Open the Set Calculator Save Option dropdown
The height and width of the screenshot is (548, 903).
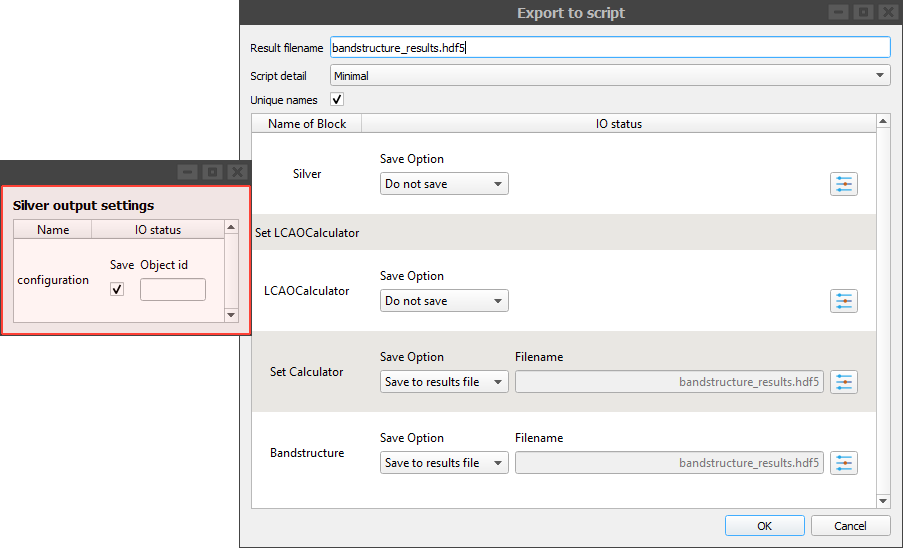(x=444, y=382)
